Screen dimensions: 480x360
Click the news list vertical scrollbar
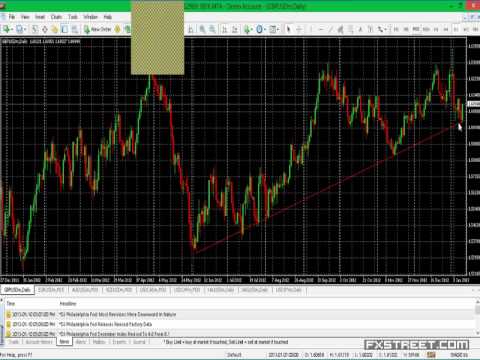click(x=477, y=317)
